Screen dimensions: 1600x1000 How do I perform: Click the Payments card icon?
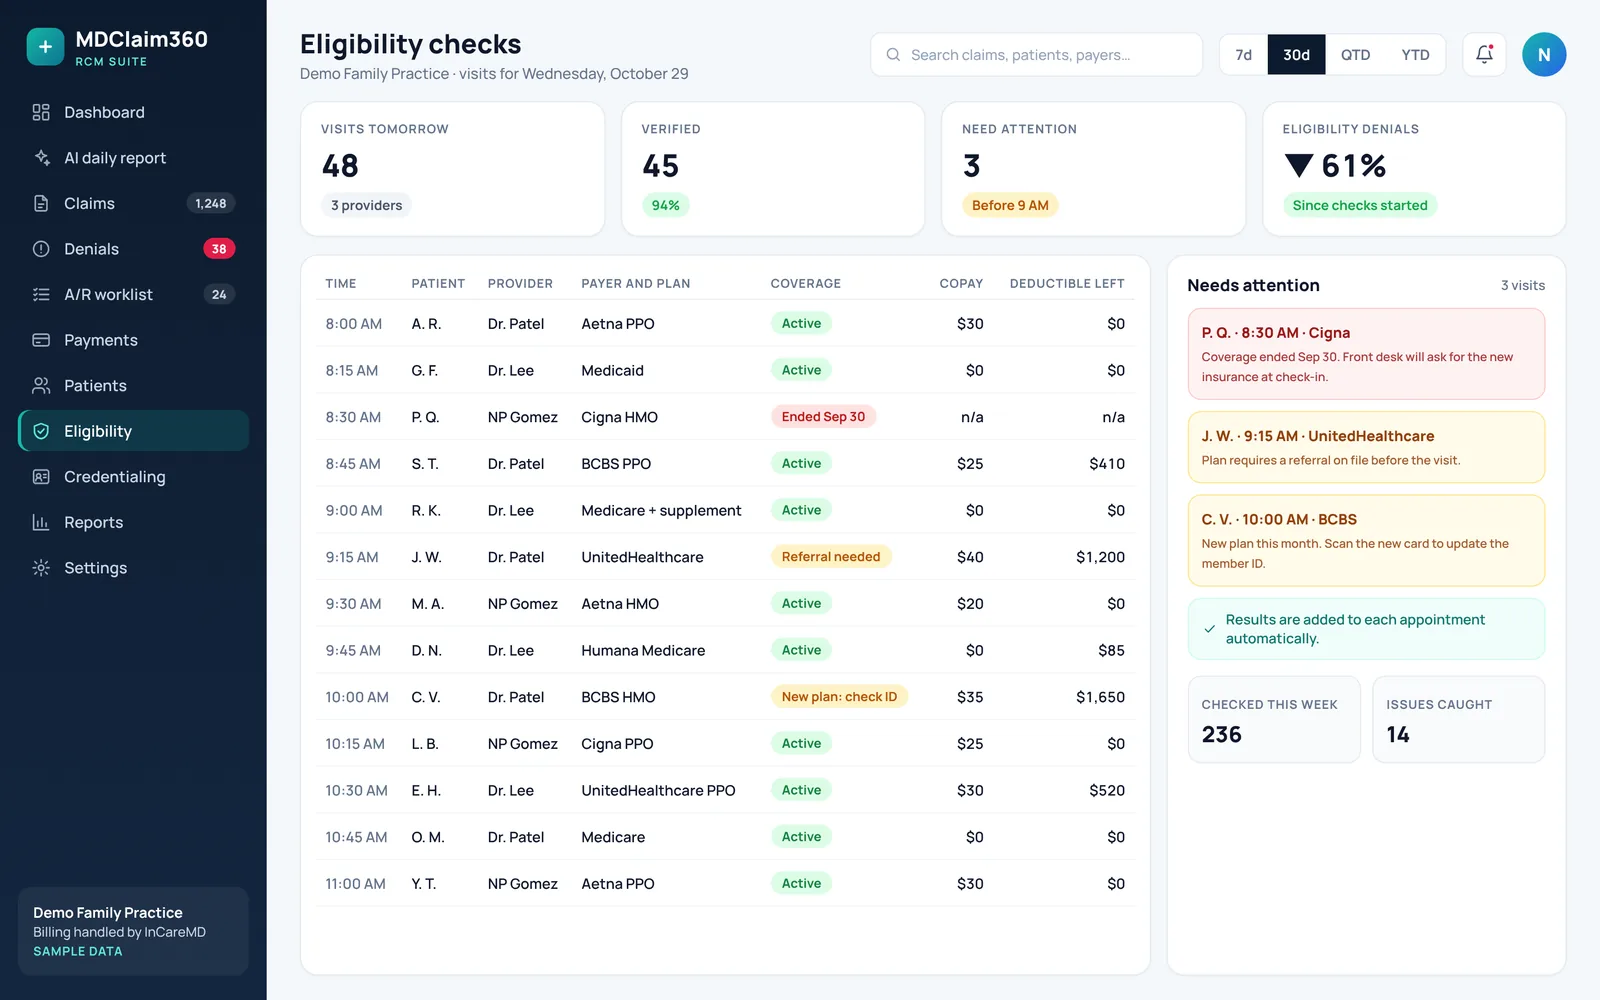point(41,340)
